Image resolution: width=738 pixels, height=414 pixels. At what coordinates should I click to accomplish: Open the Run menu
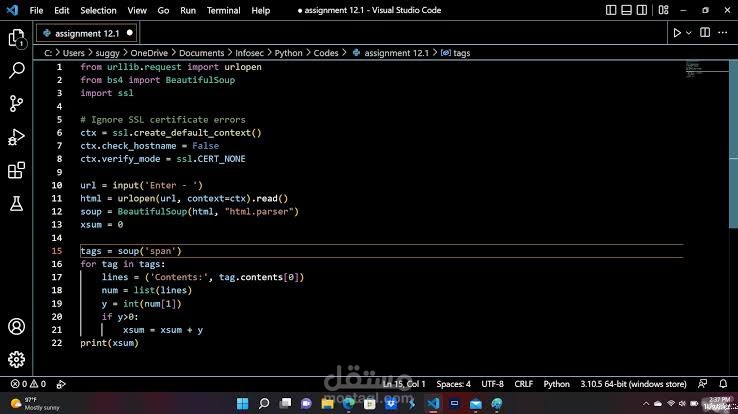pos(188,10)
